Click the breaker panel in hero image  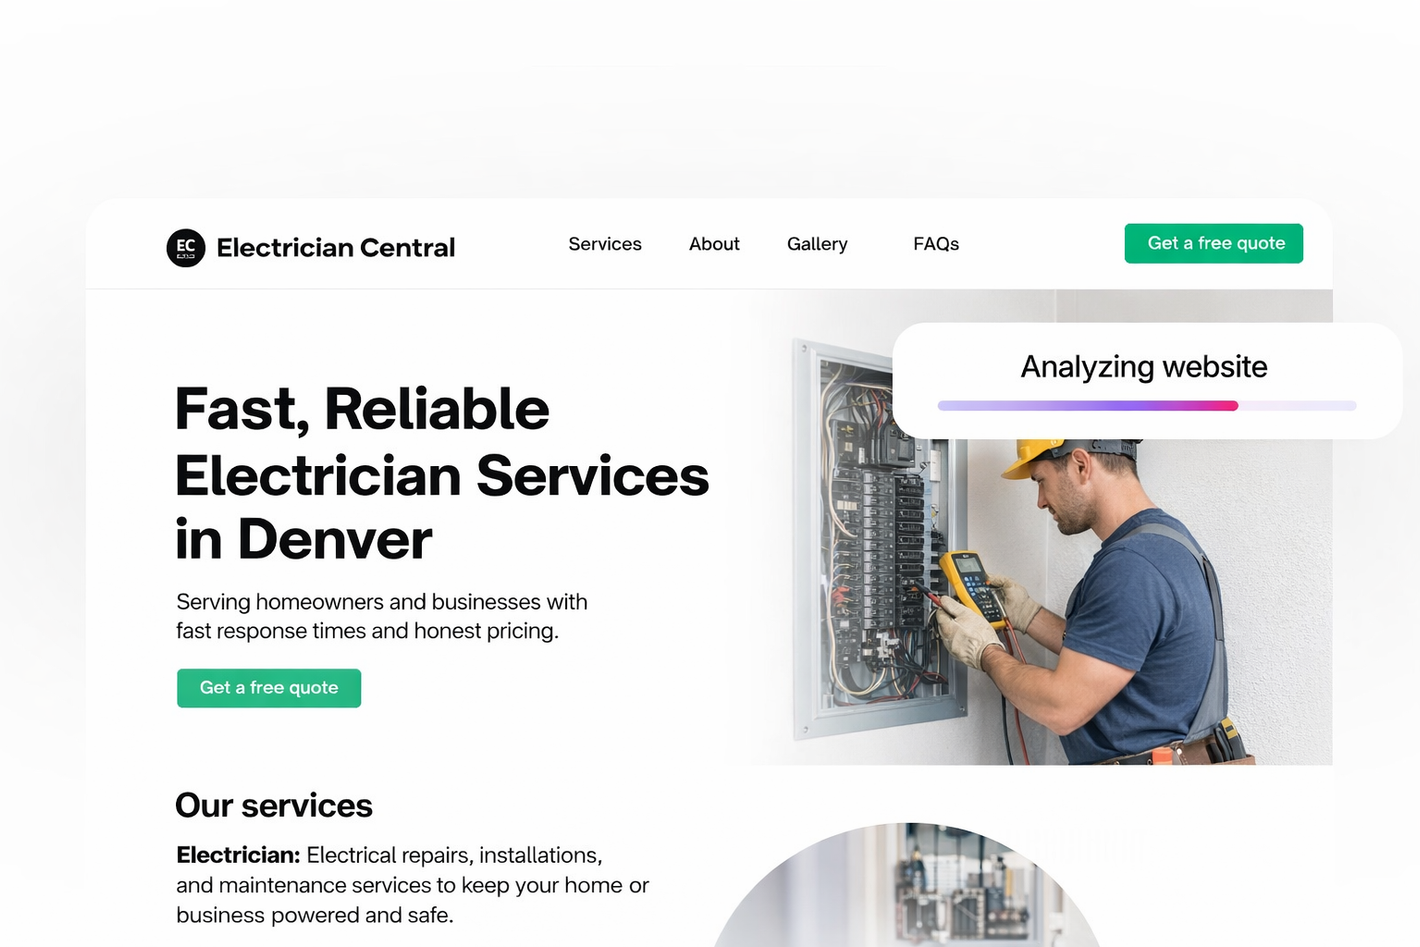click(x=880, y=540)
